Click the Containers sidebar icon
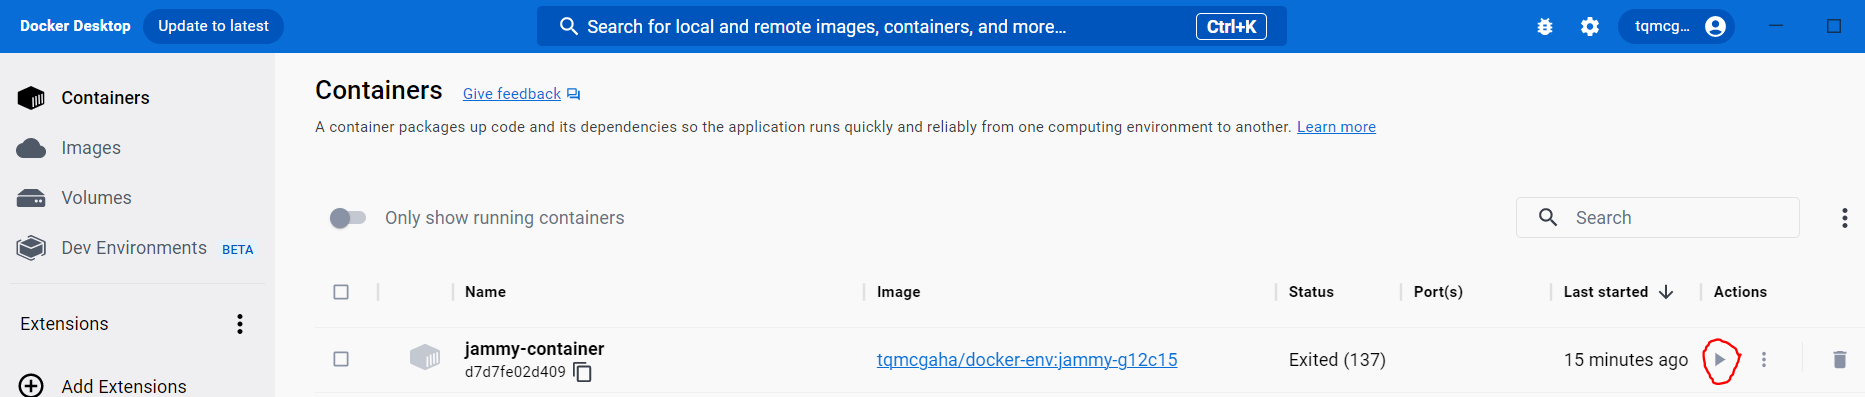Screen dimensions: 1865x397 [31, 98]
